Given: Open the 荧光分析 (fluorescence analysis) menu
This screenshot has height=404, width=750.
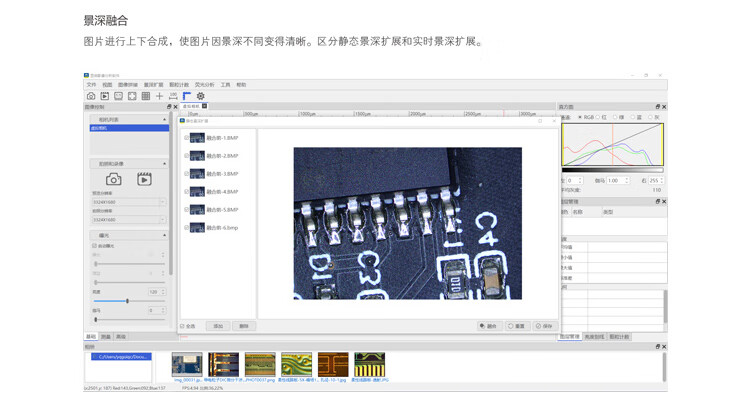Looking at the screenshot, I should [x=204, y=85].
